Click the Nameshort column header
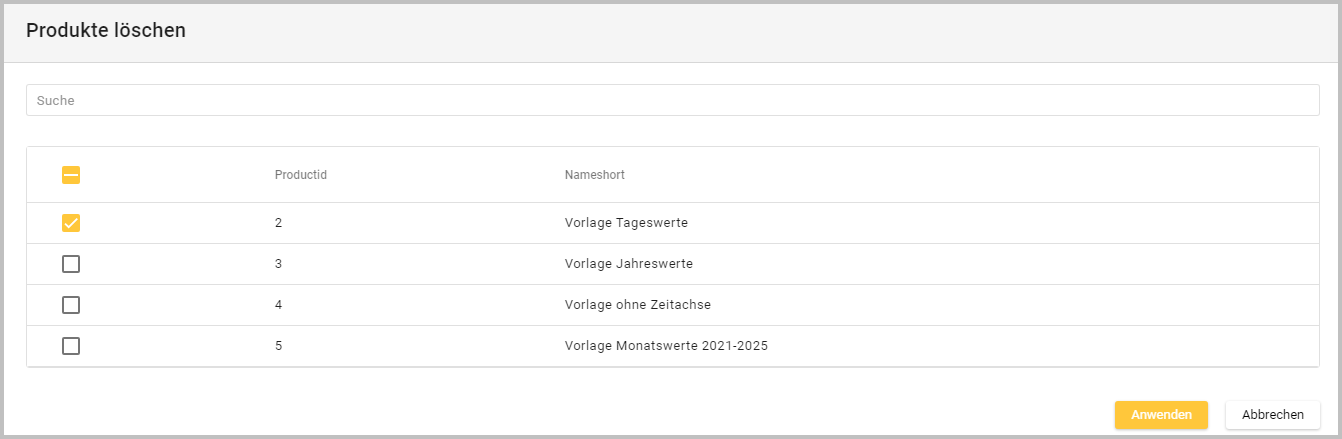This screenshot has width=1342, height=439. pyautogui.click(x=594, y=175)
